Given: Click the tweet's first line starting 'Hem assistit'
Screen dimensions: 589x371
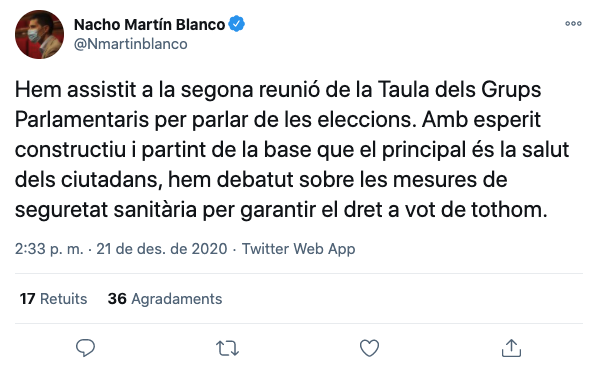Looking at the screenshot, I should (x=278, y=90).
